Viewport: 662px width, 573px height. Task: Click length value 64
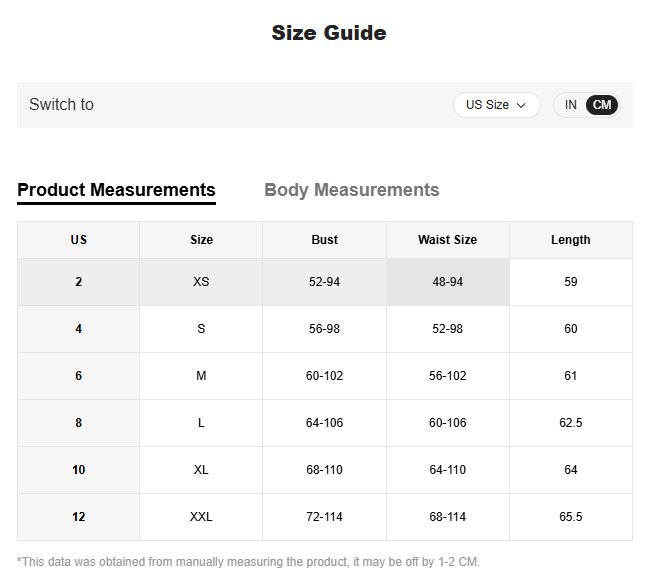(571, 470)
